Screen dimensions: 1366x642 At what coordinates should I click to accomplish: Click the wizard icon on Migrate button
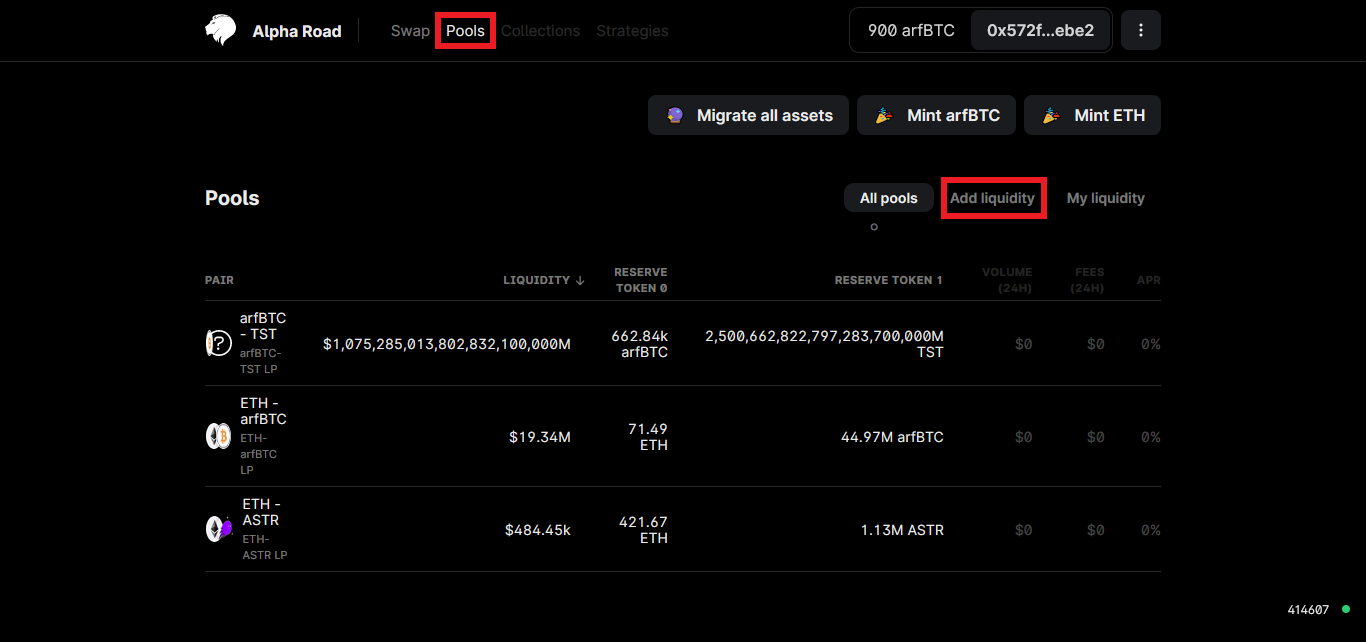[x=675, y=115]
